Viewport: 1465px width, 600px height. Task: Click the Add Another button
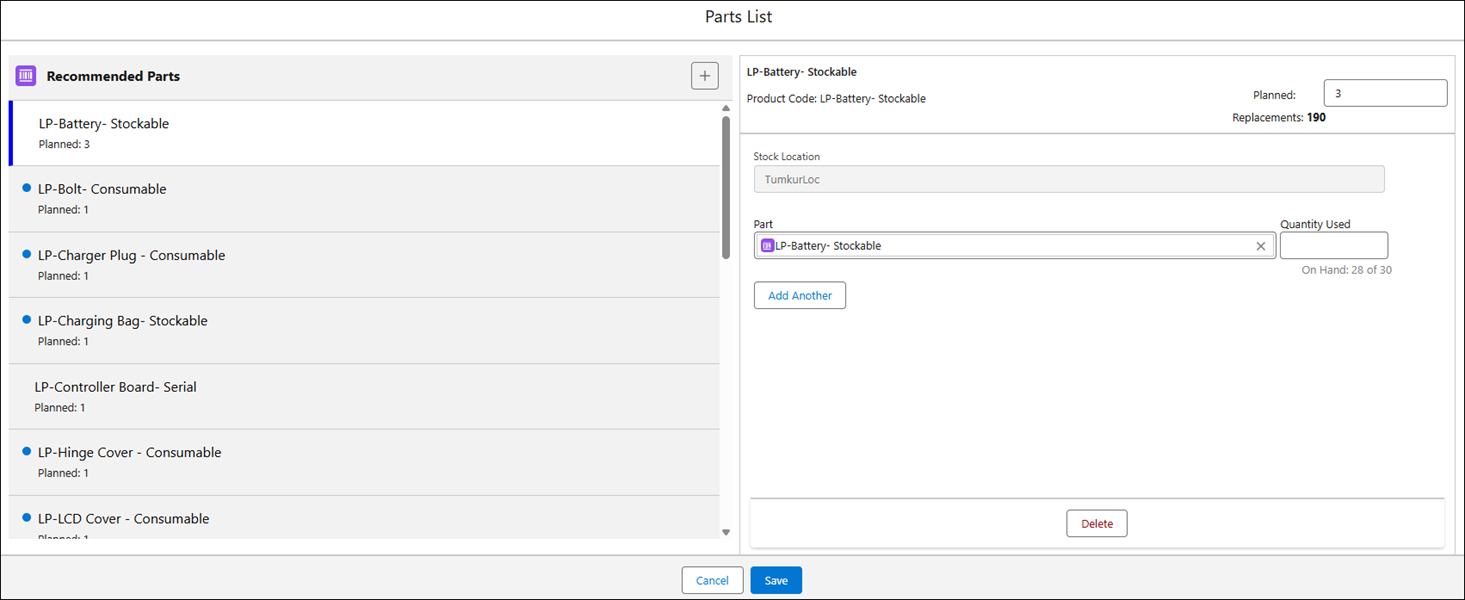pyautogui.click(x=800, y=296)
